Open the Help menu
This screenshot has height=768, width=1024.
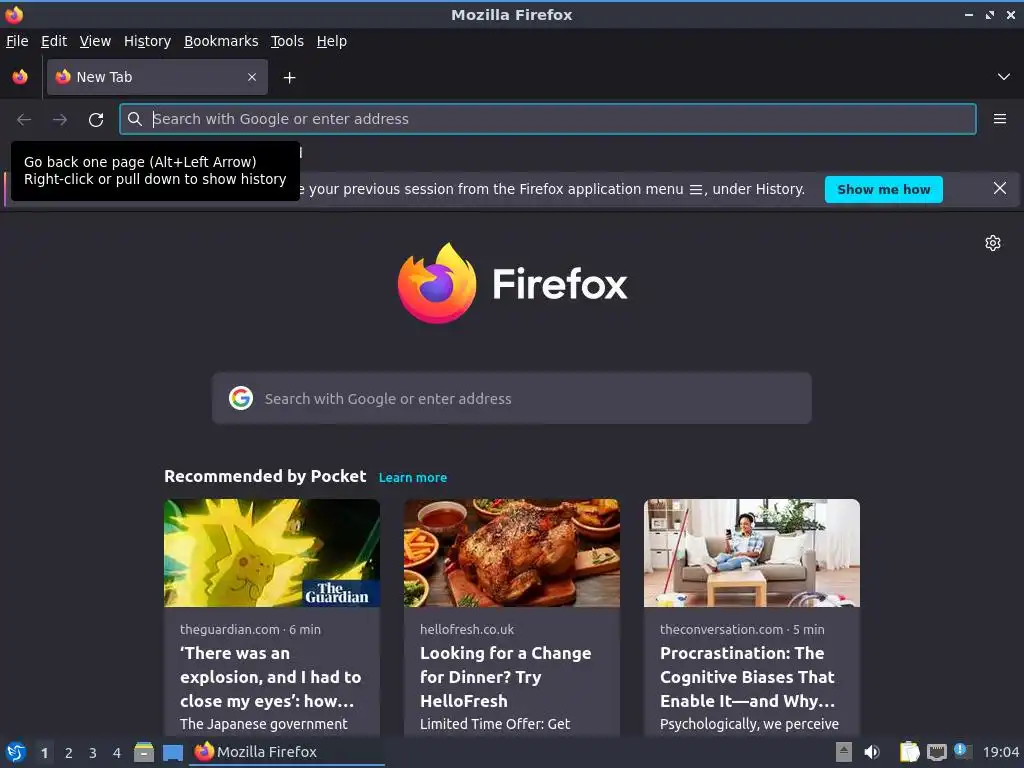coord(332,41)
